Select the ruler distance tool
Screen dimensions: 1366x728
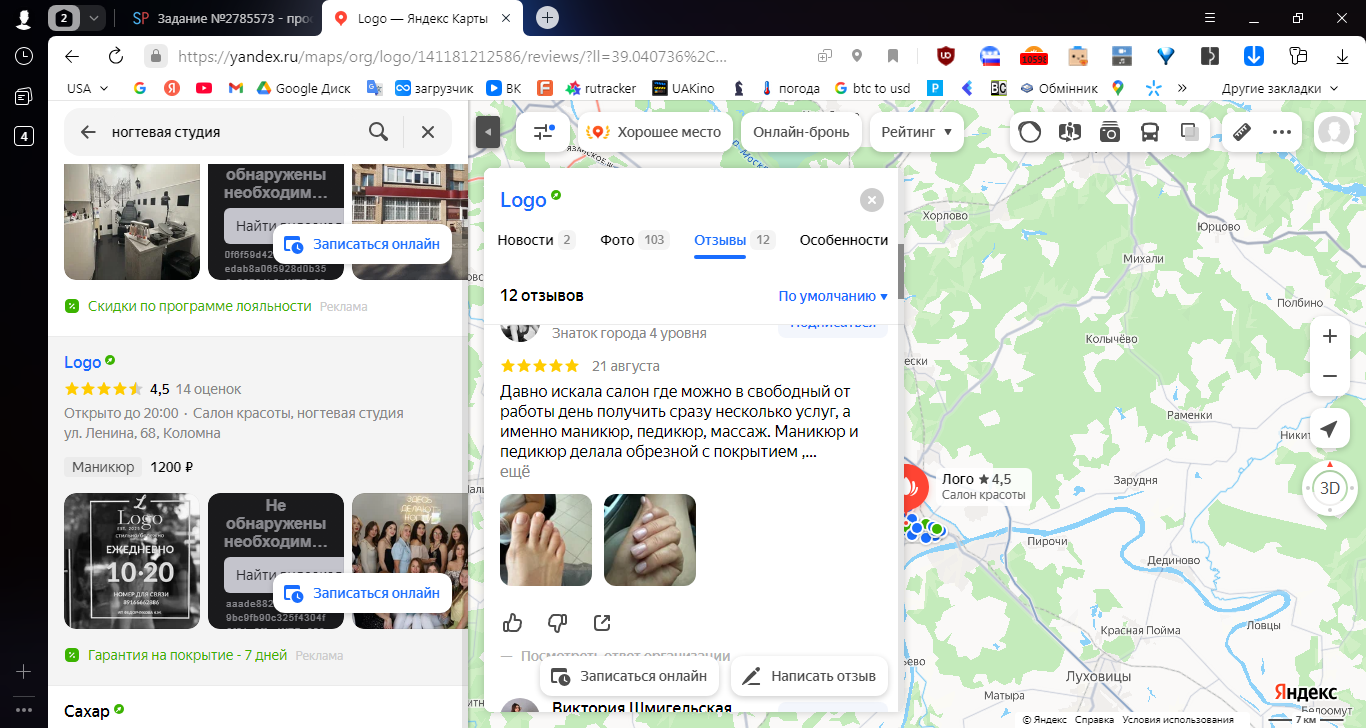(1243, 132)
